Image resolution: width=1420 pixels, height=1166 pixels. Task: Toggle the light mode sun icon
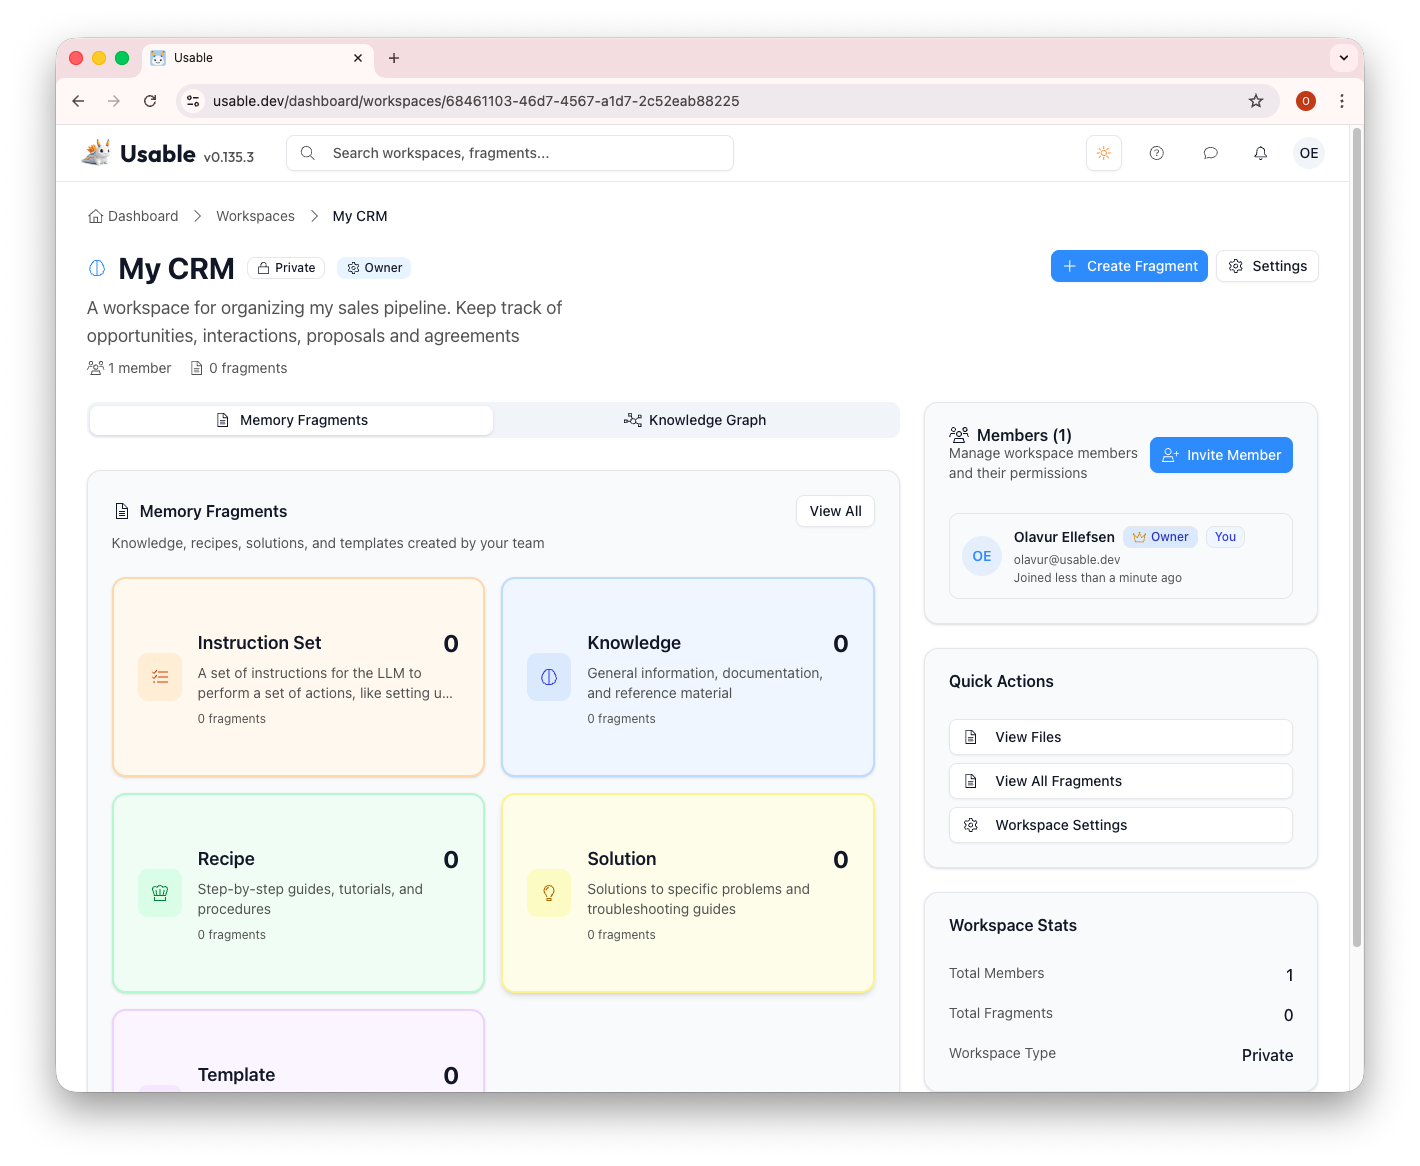coord(1104,152)
